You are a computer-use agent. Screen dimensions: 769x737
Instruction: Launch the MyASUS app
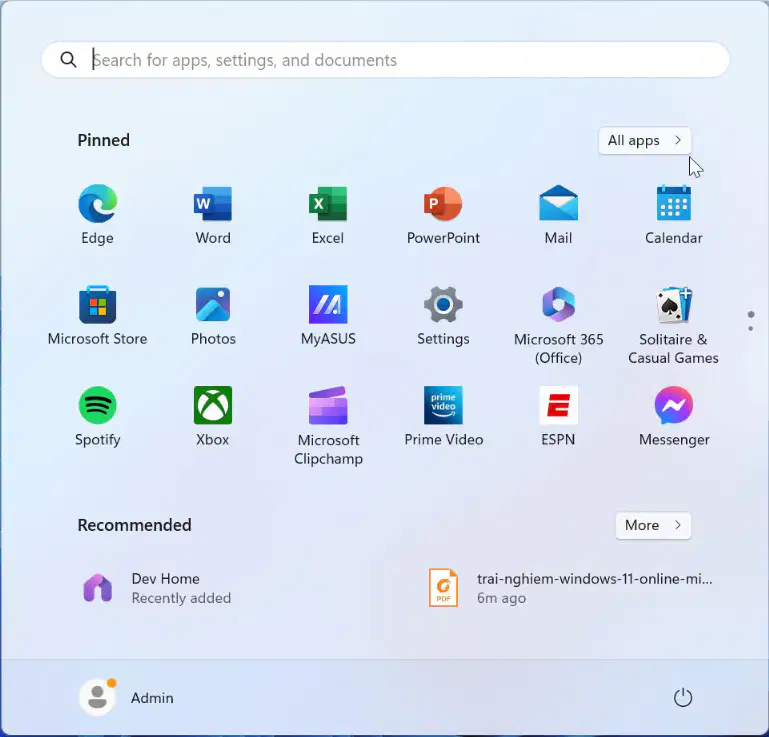point(328,316)
